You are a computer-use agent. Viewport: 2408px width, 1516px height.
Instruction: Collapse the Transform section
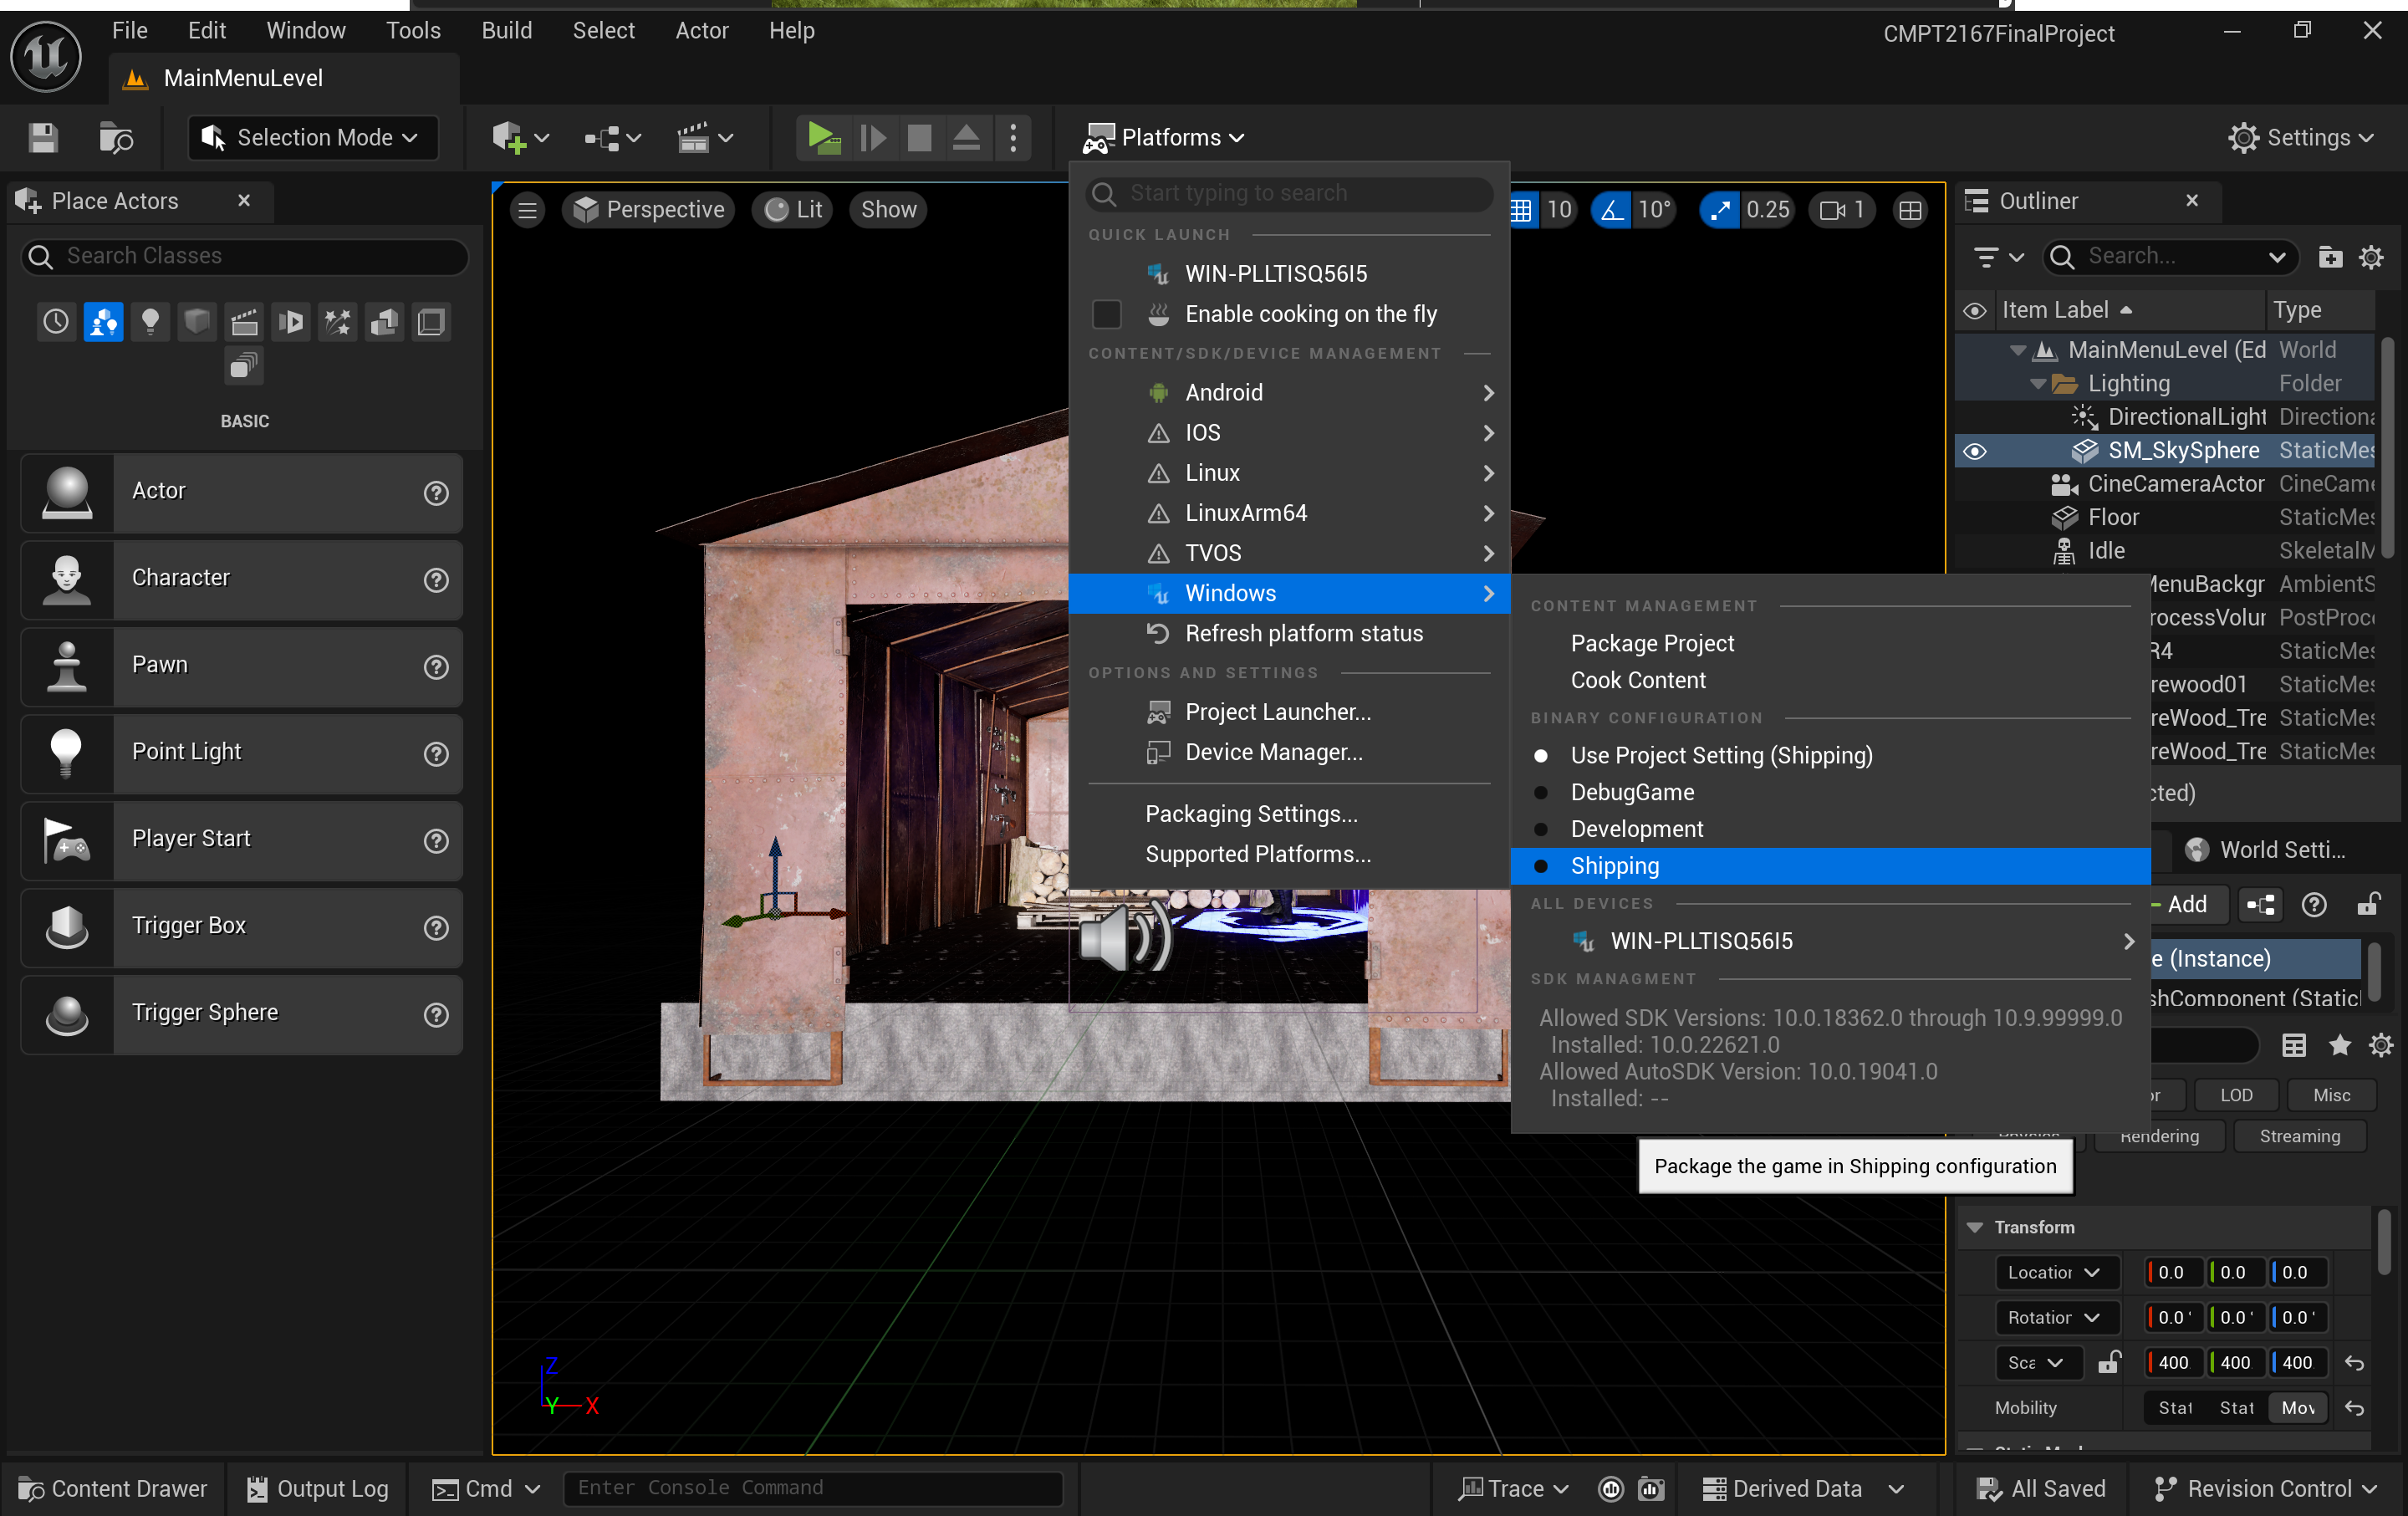coord(1975,1227)
